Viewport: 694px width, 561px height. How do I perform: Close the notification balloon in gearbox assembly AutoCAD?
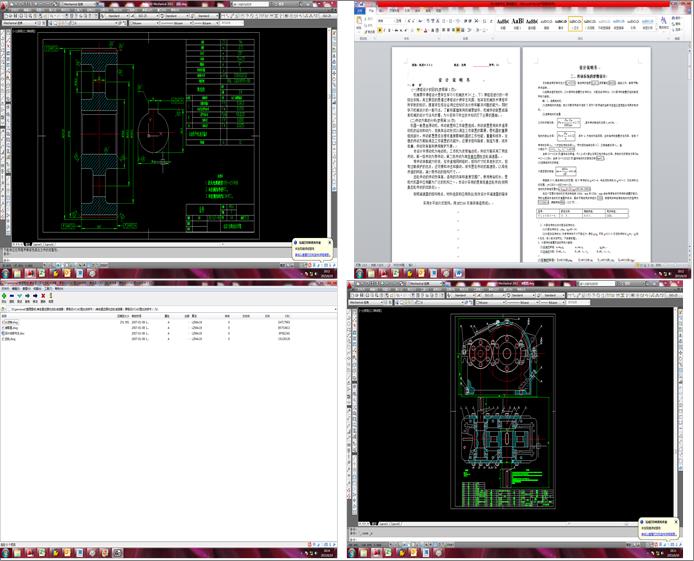pos(675,522)
